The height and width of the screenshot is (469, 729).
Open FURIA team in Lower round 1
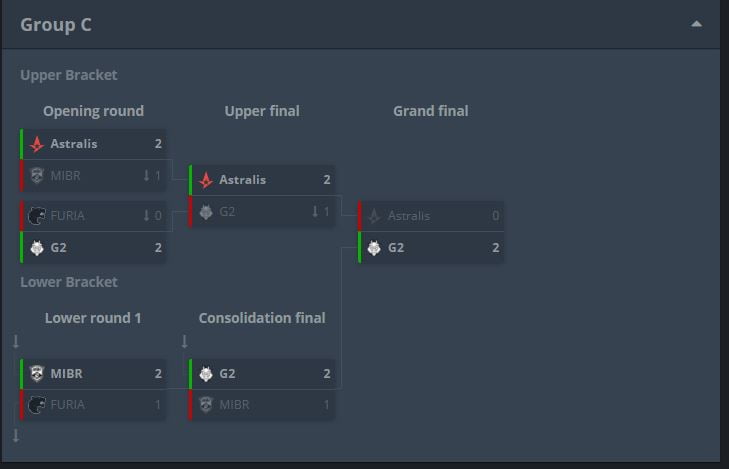pos(68,405)
